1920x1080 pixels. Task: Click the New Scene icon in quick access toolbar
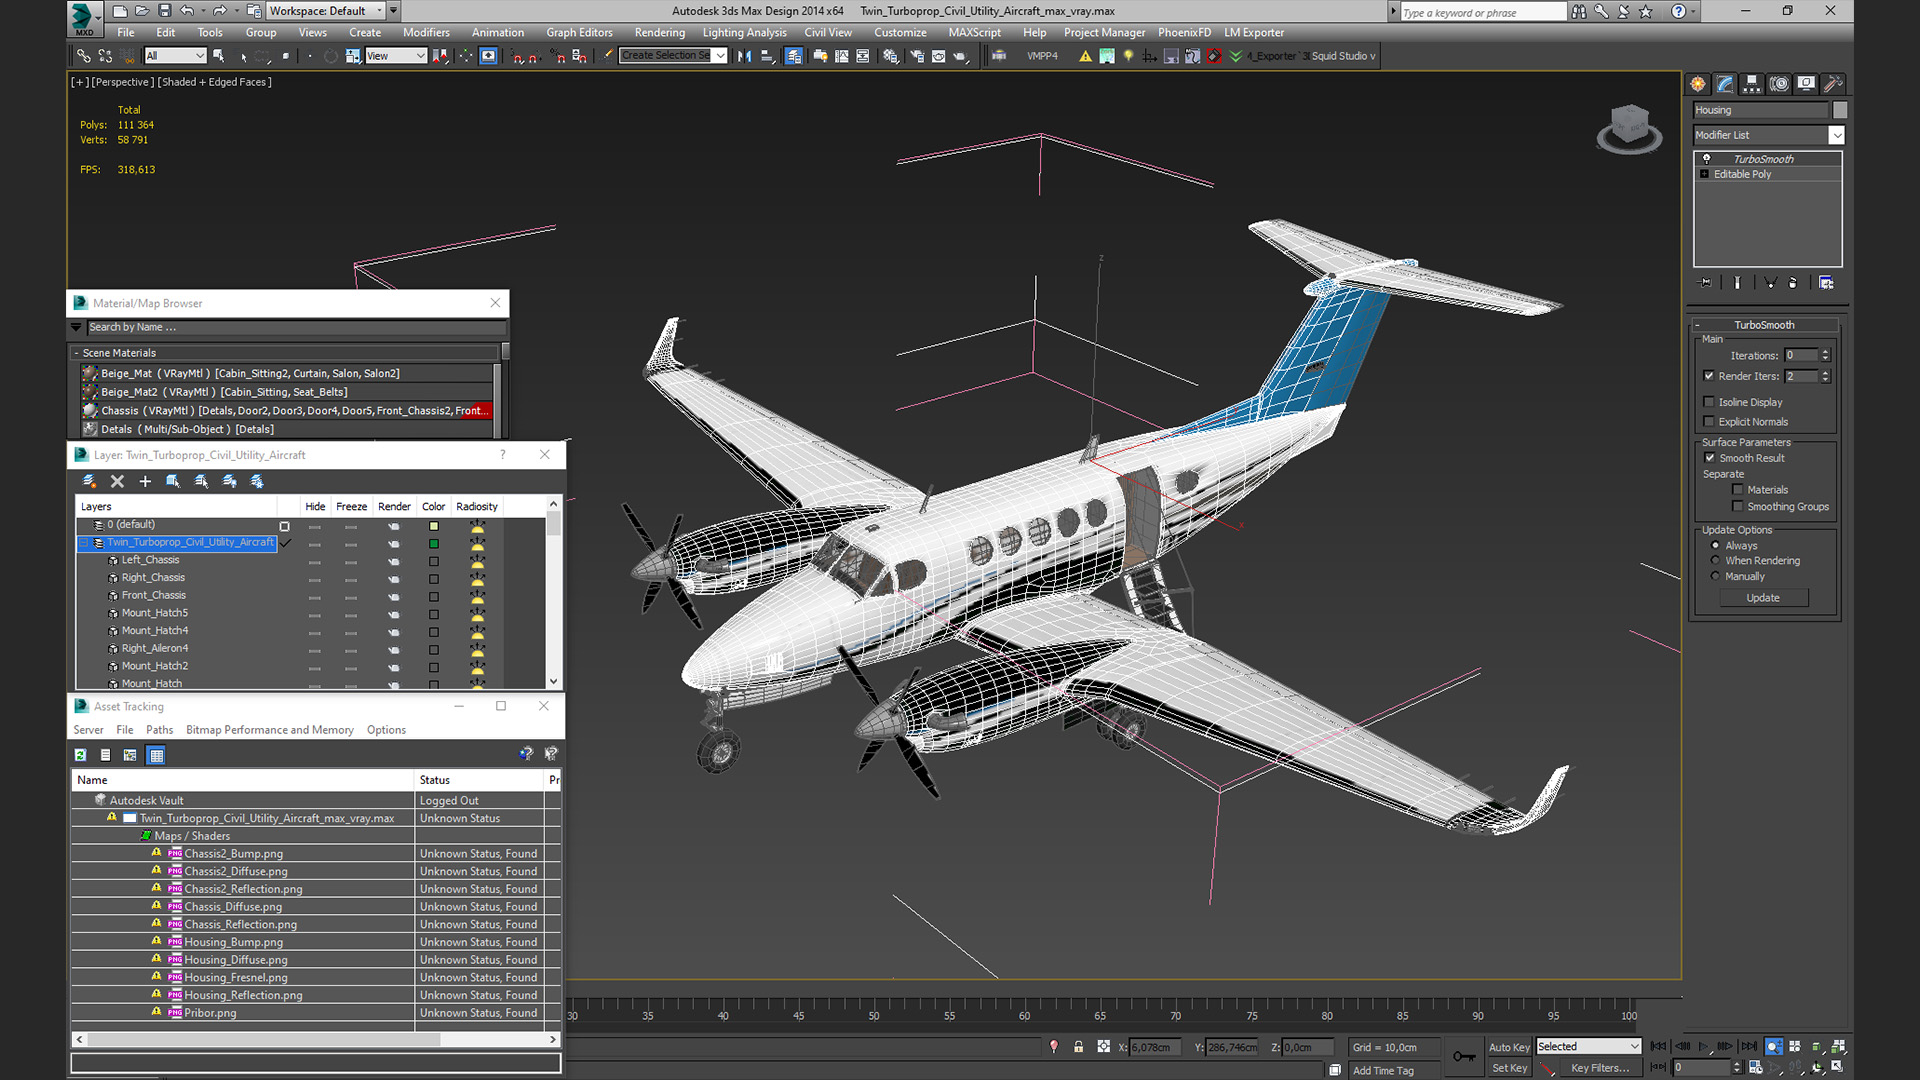click(x=120, y=11)
